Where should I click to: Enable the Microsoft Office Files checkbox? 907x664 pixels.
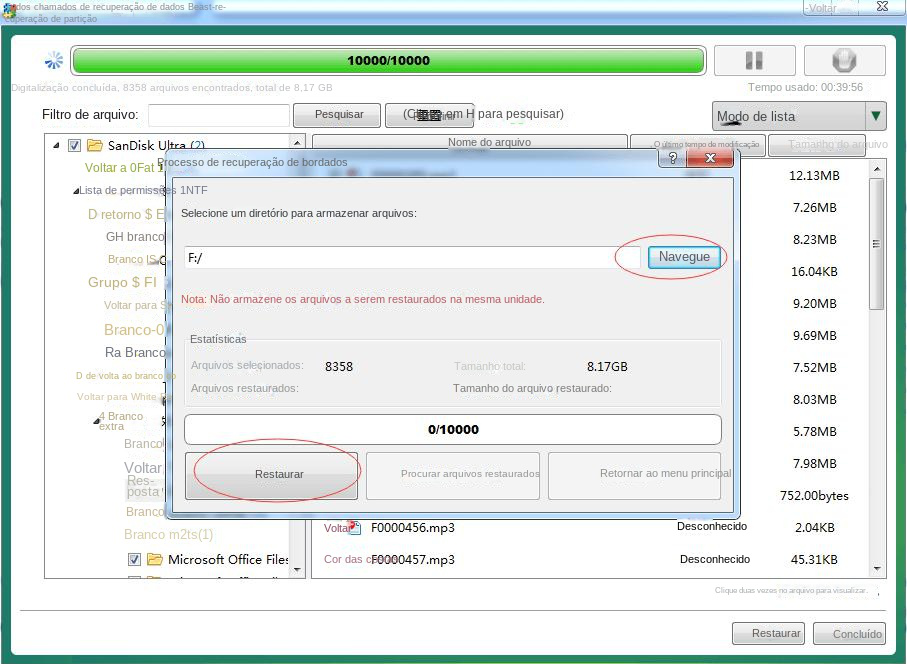134,559
